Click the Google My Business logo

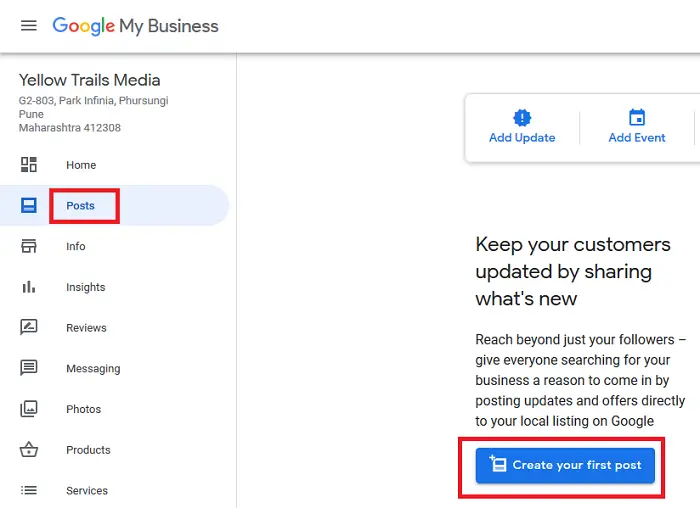coord(135,26)
